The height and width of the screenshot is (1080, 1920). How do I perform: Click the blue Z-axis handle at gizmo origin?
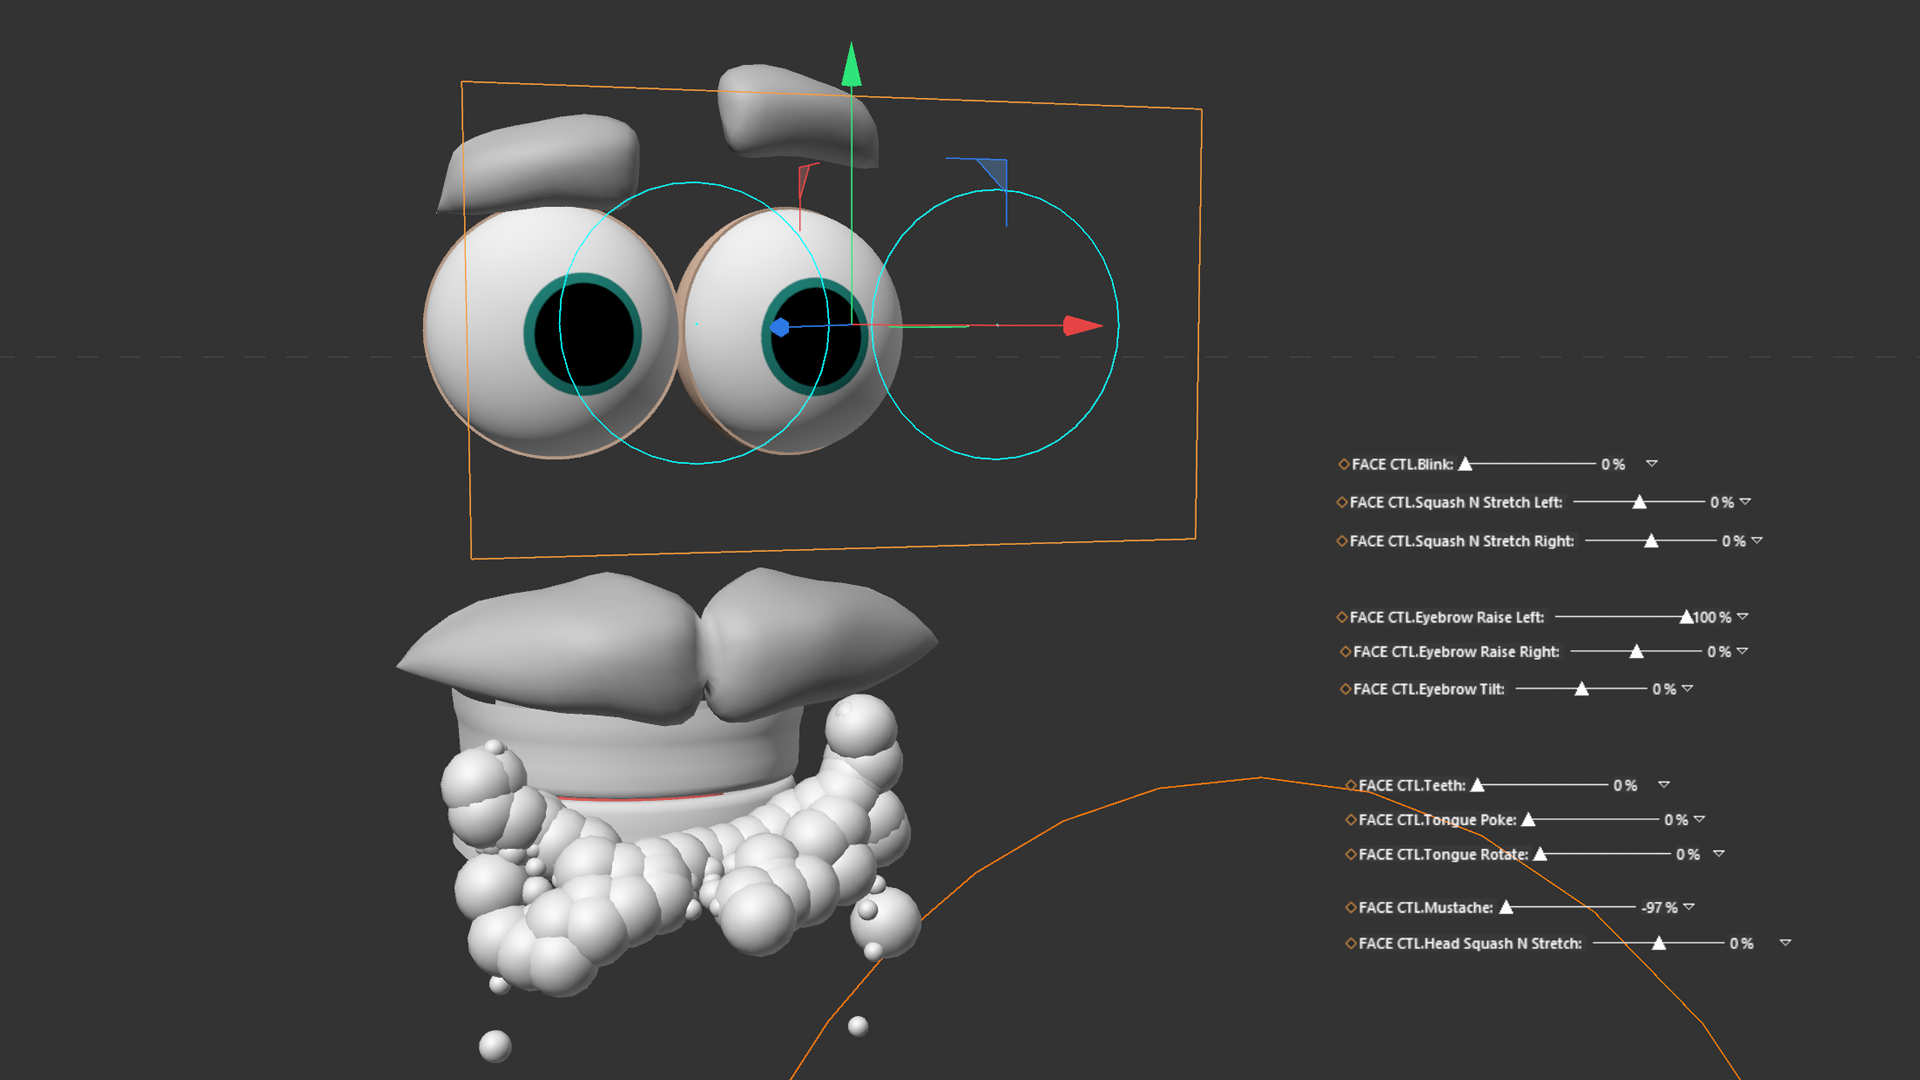coord(780,327)
